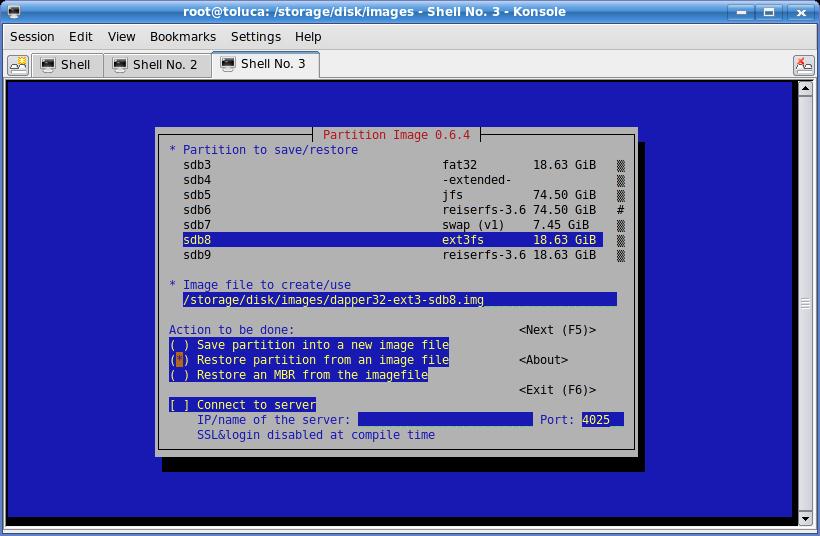Select the sdb5 jfs partition row
Image resolution: width=820 pixels, height=536 pixels.
point(390,195)
